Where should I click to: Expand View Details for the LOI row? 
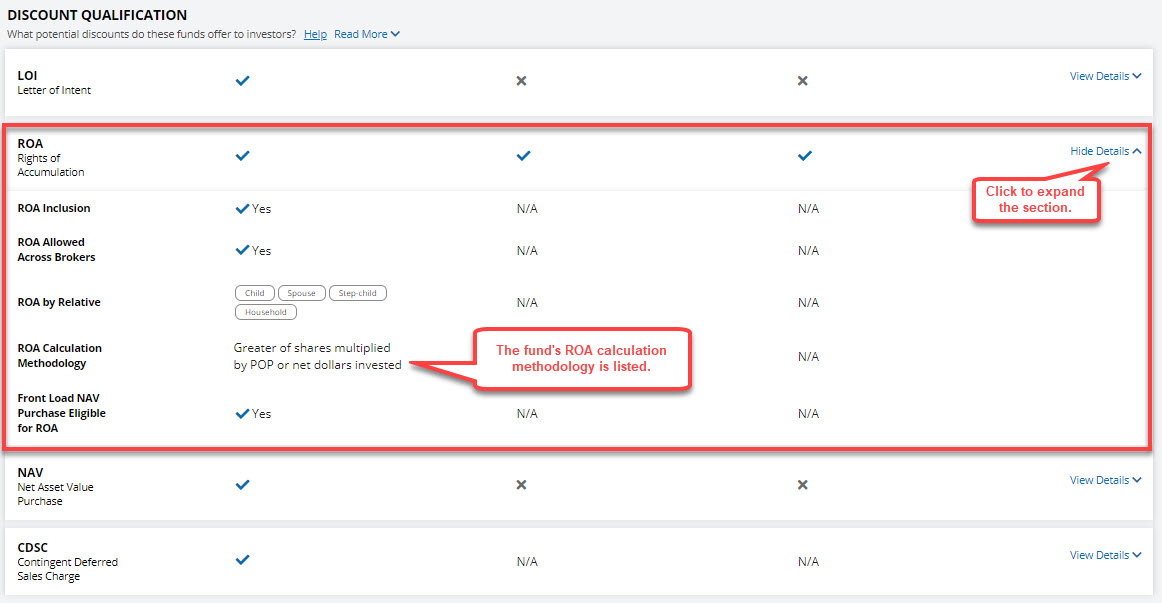coord(1105,75)
